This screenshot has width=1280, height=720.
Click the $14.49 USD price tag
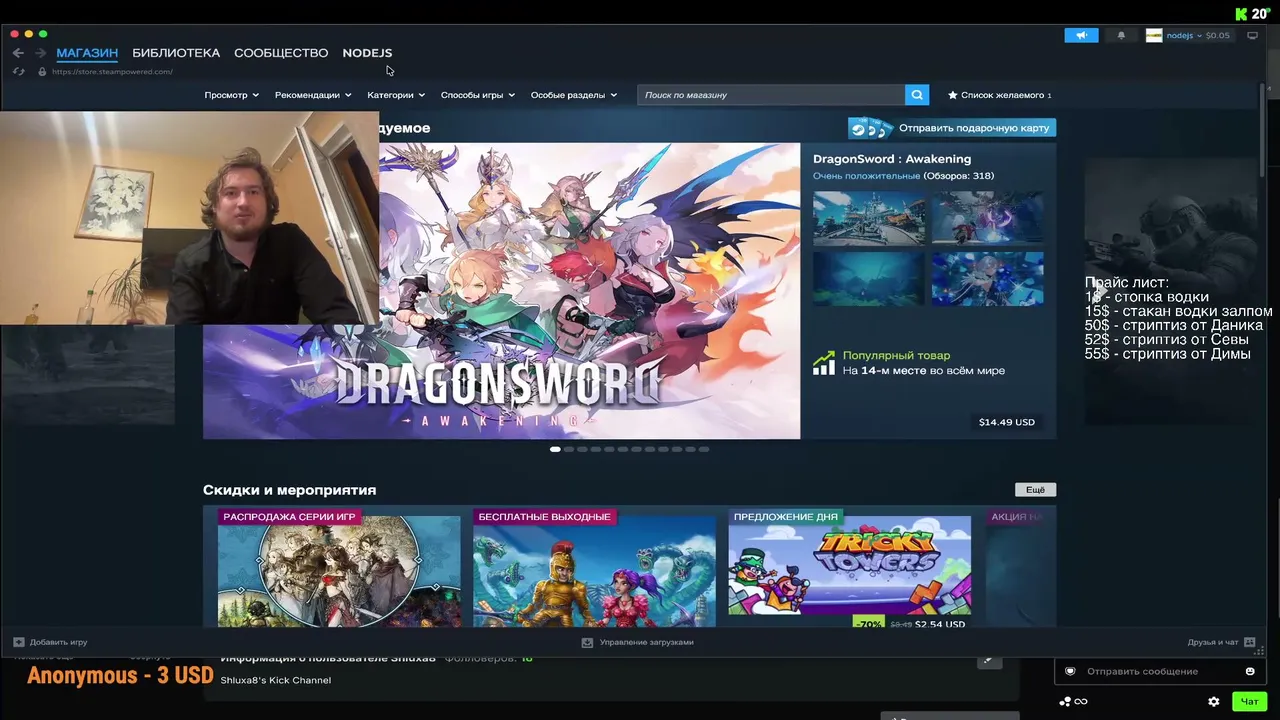[1007, 422]
